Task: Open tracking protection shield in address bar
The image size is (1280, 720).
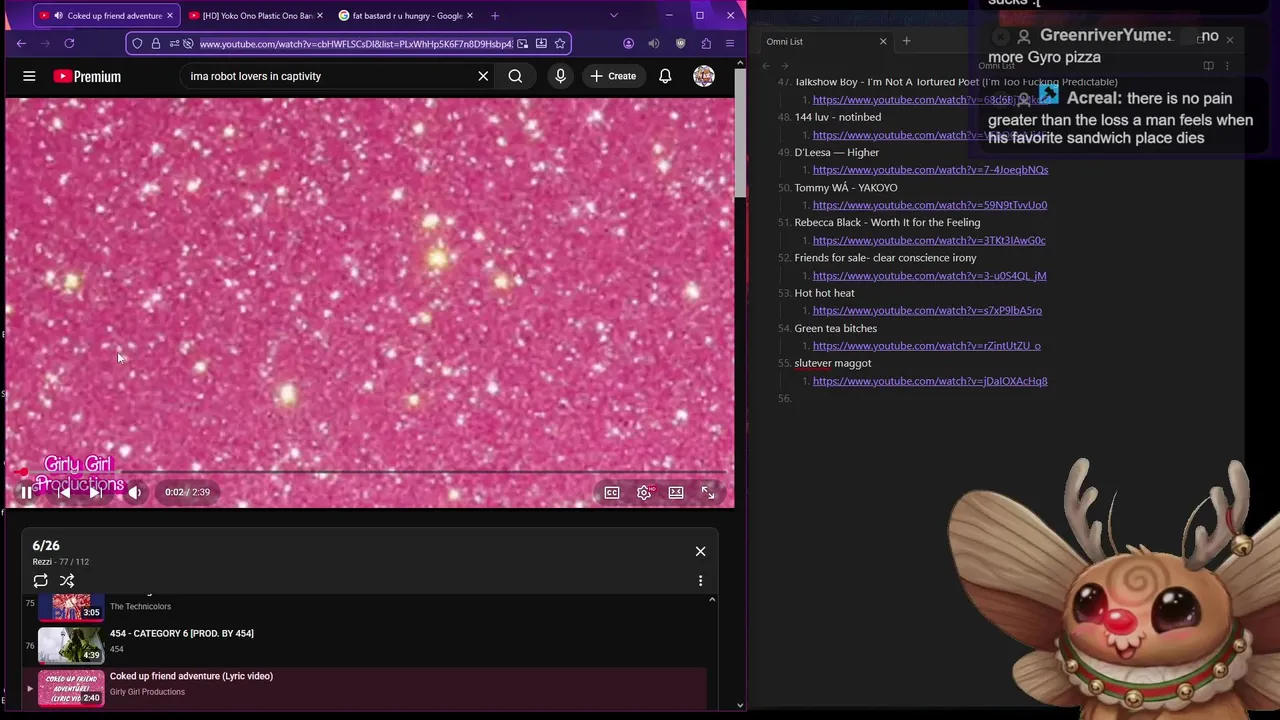Action: [x=138, y=43]
